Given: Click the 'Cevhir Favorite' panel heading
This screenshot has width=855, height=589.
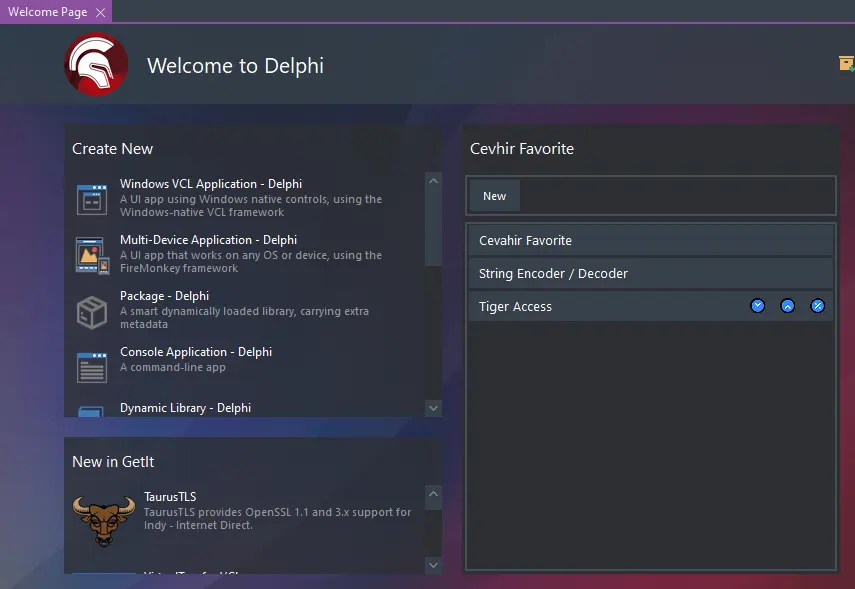Looking at the screenshot, I should 522,149.
